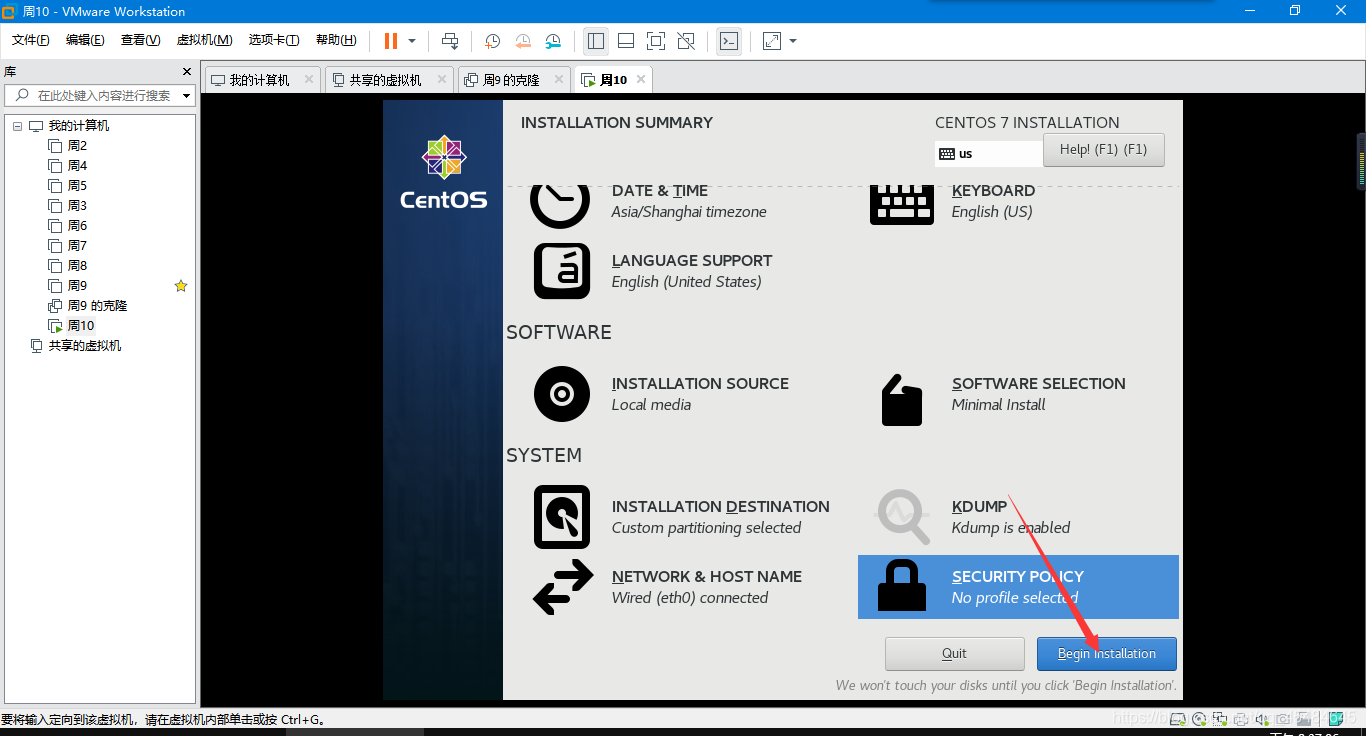Click the printer status bar icon

[x=1241, y=719]
